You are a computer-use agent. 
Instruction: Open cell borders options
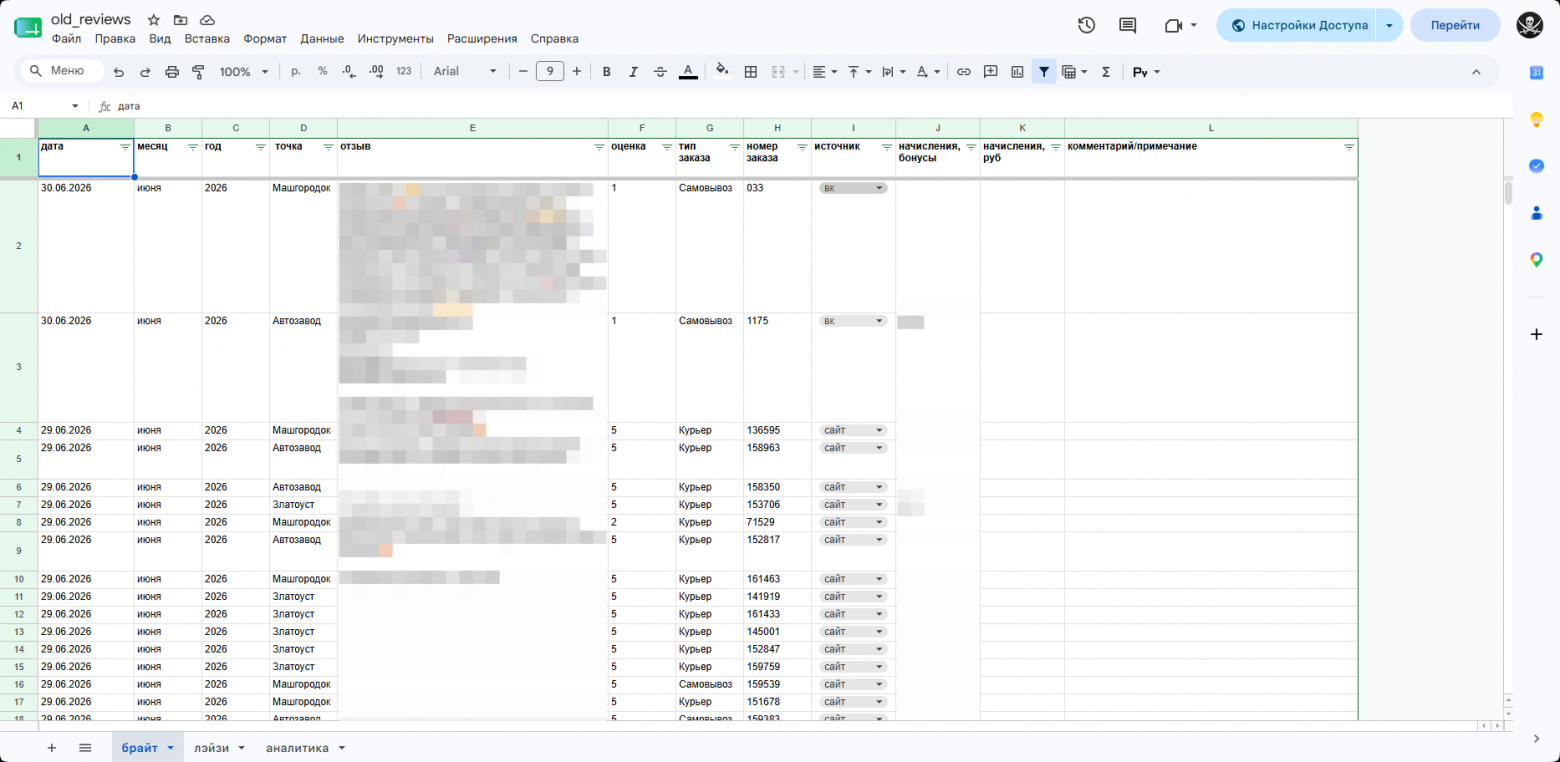coord(751,72)
